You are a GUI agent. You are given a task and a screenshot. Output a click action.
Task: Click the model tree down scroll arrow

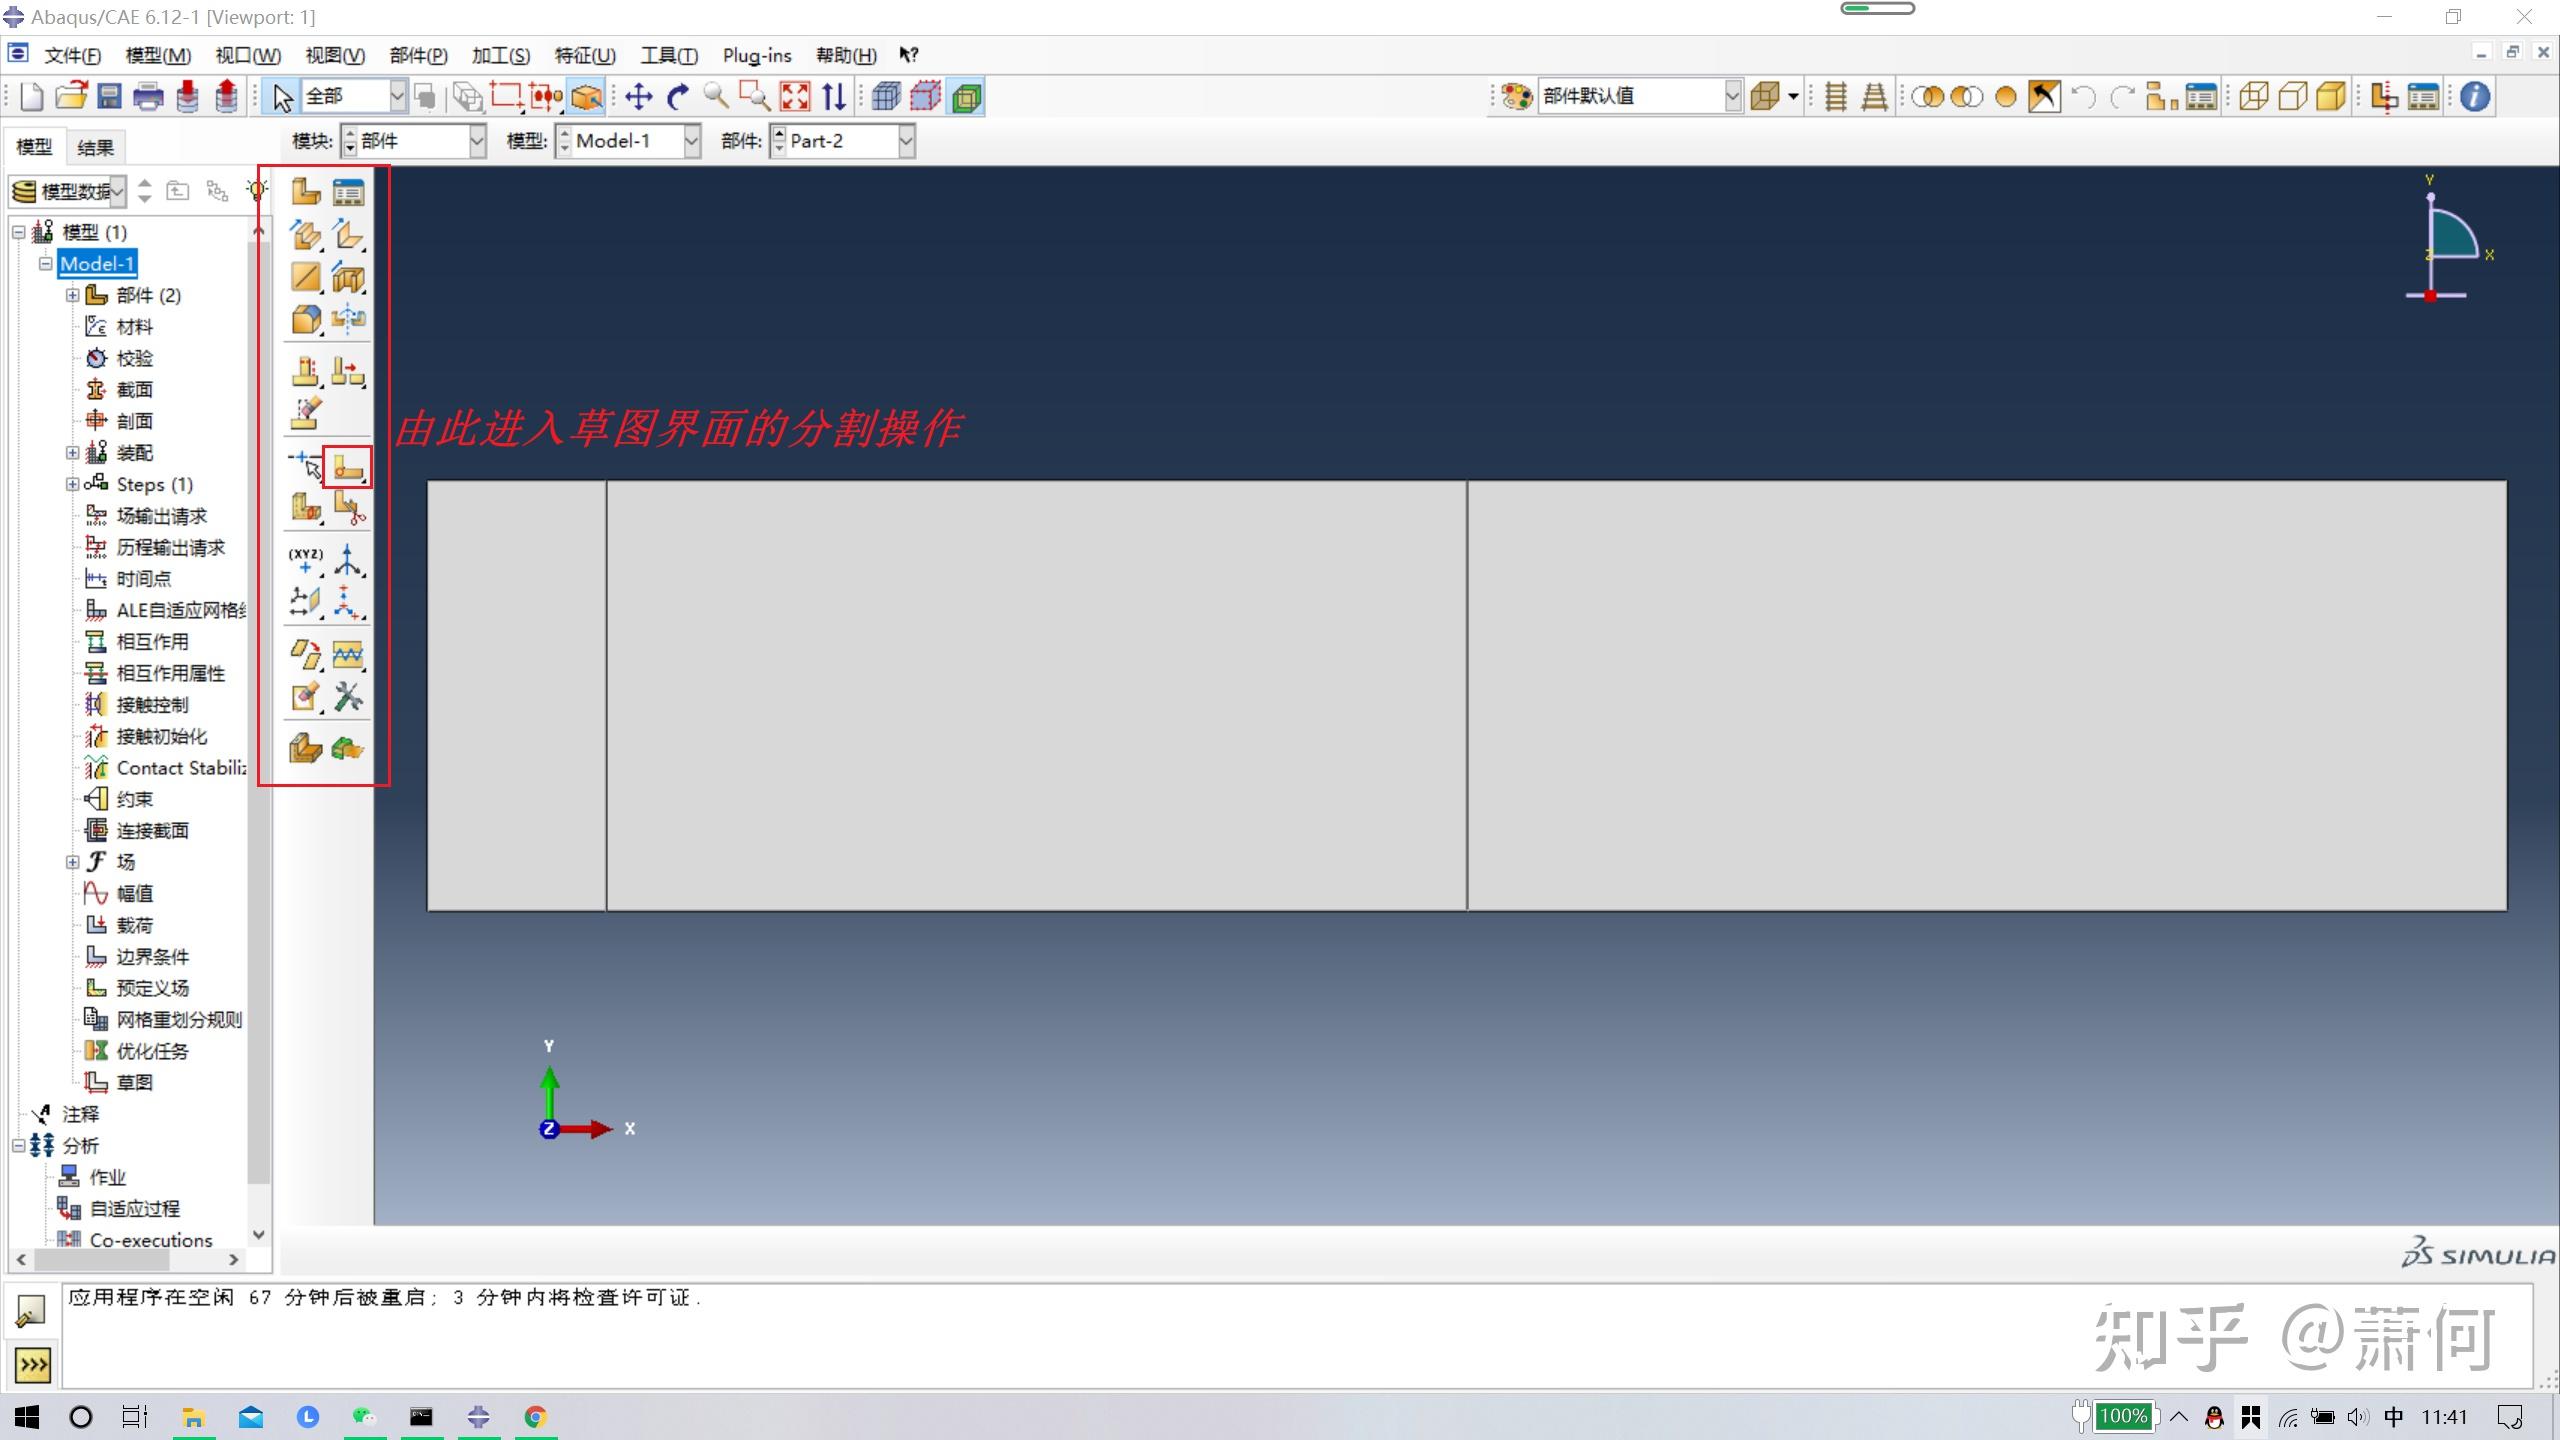(258, 1235)
